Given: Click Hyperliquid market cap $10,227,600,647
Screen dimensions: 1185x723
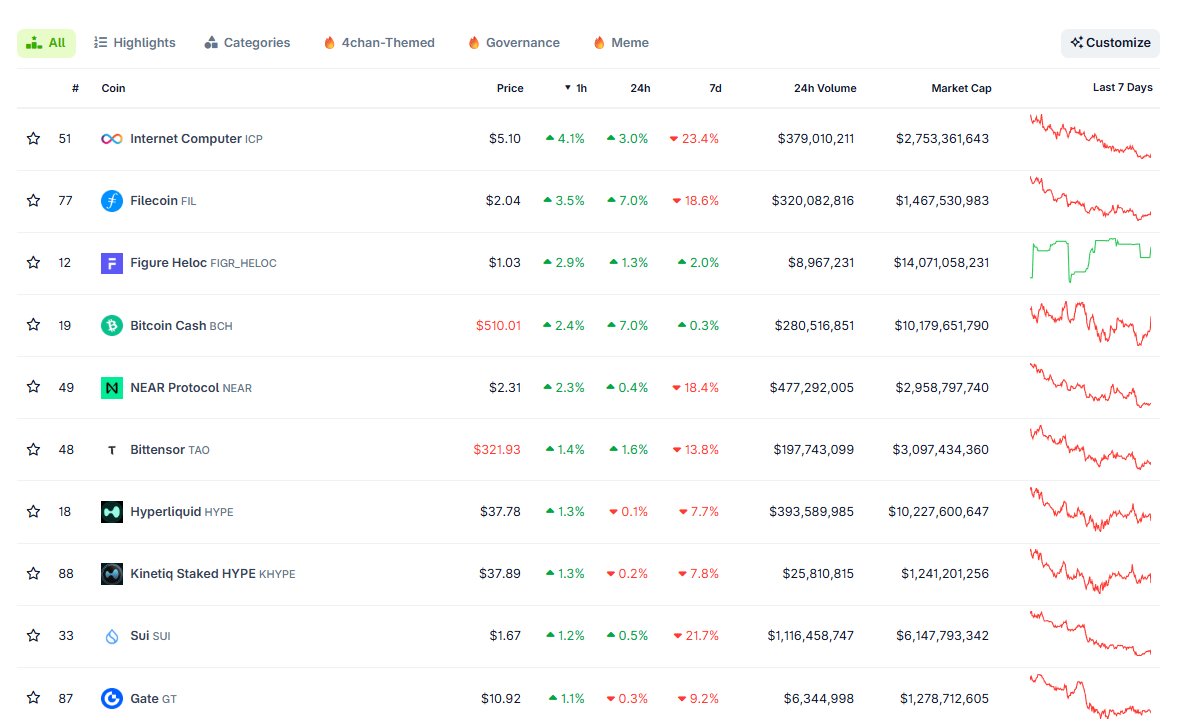Looking at the screenshot, I should point(938,511).
